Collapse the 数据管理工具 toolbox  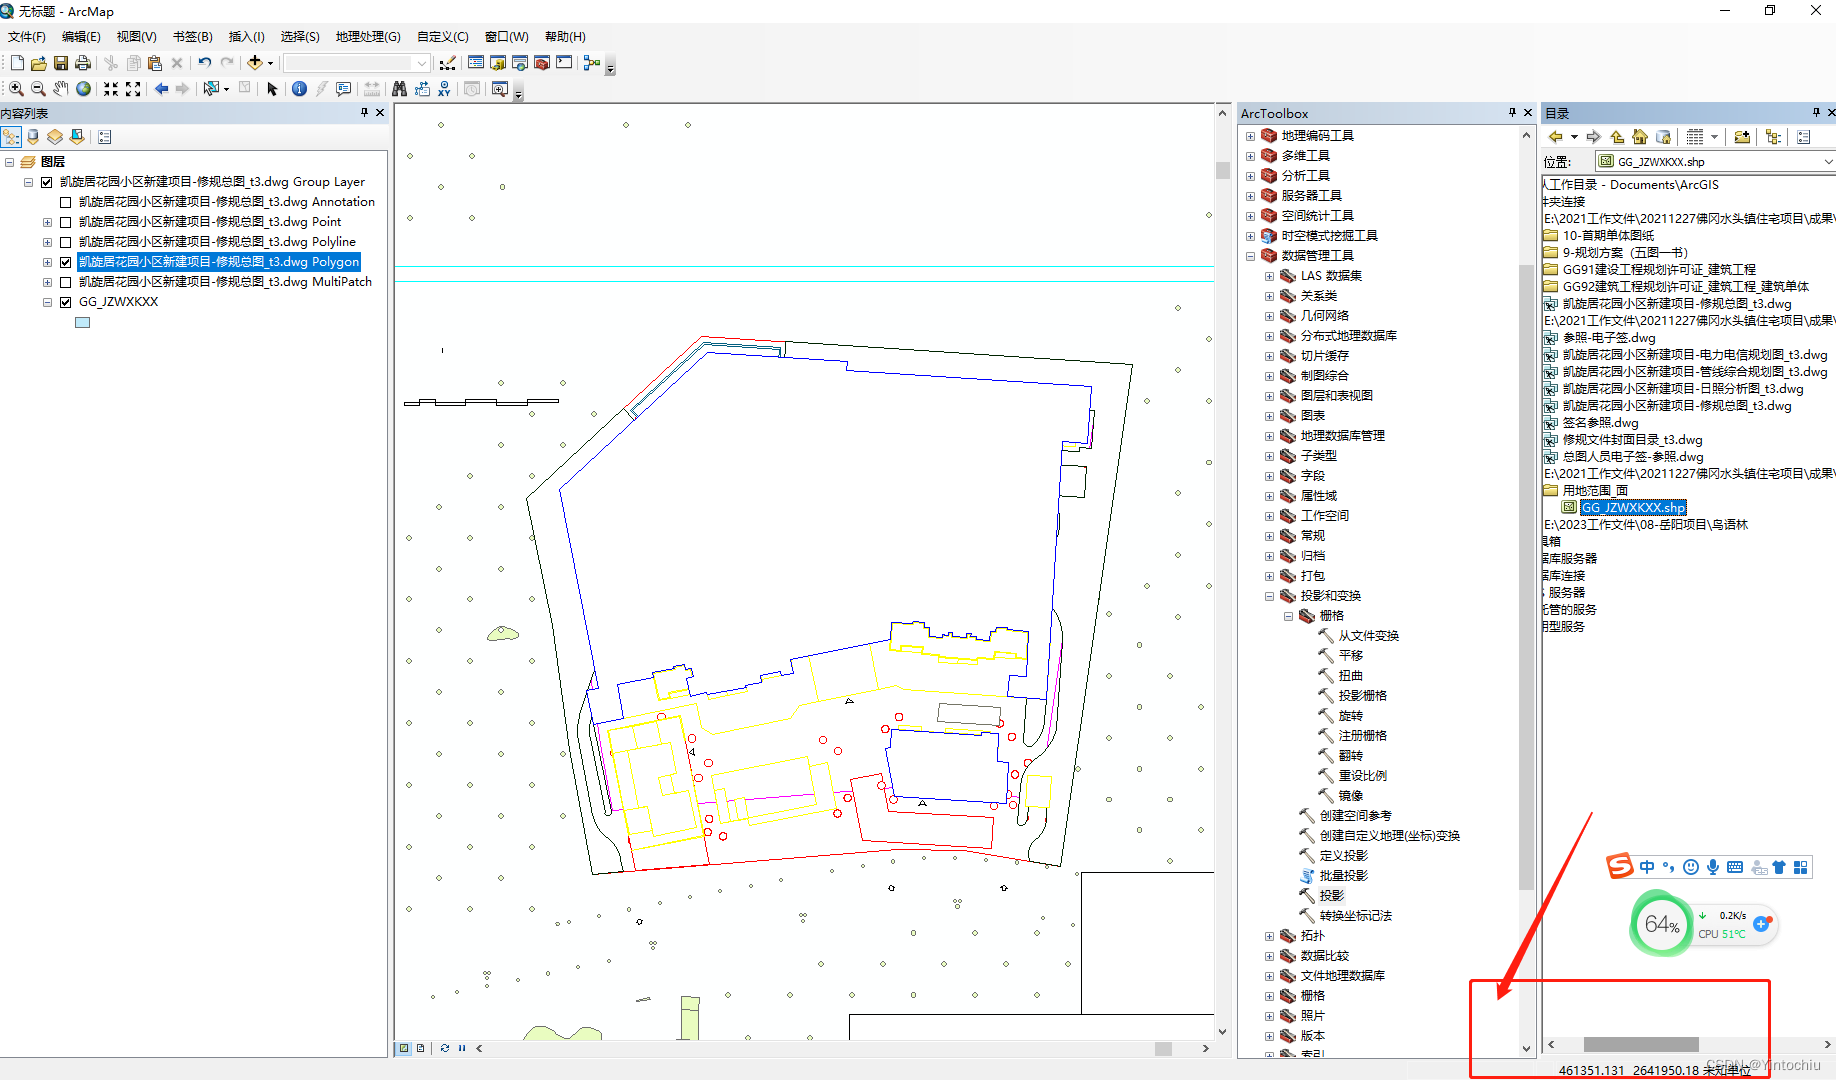coord(1250,255)
